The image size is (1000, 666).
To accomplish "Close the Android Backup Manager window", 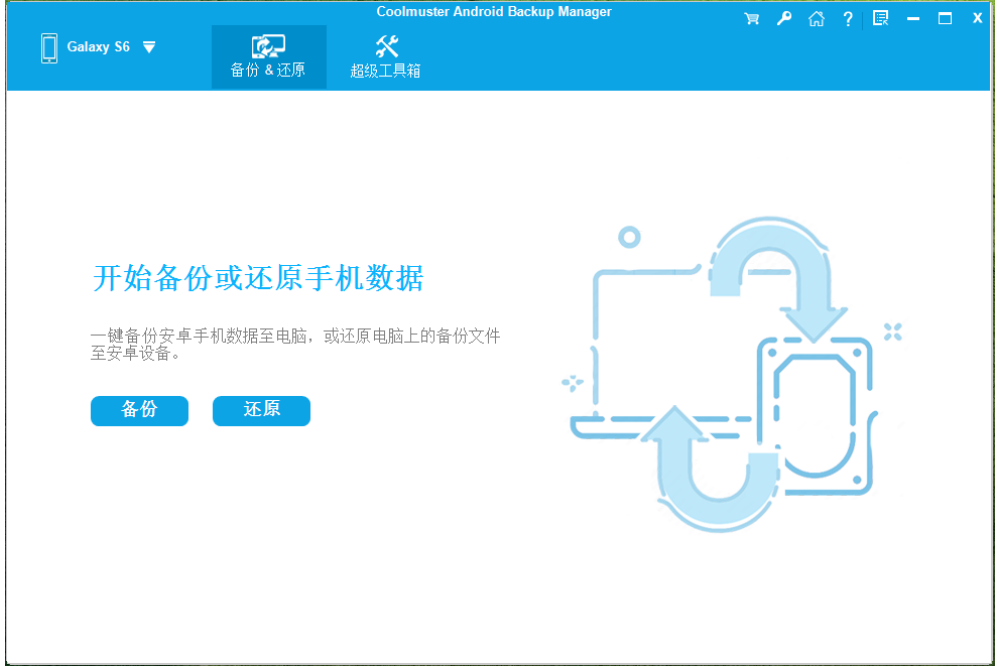I will pos(977,18).
